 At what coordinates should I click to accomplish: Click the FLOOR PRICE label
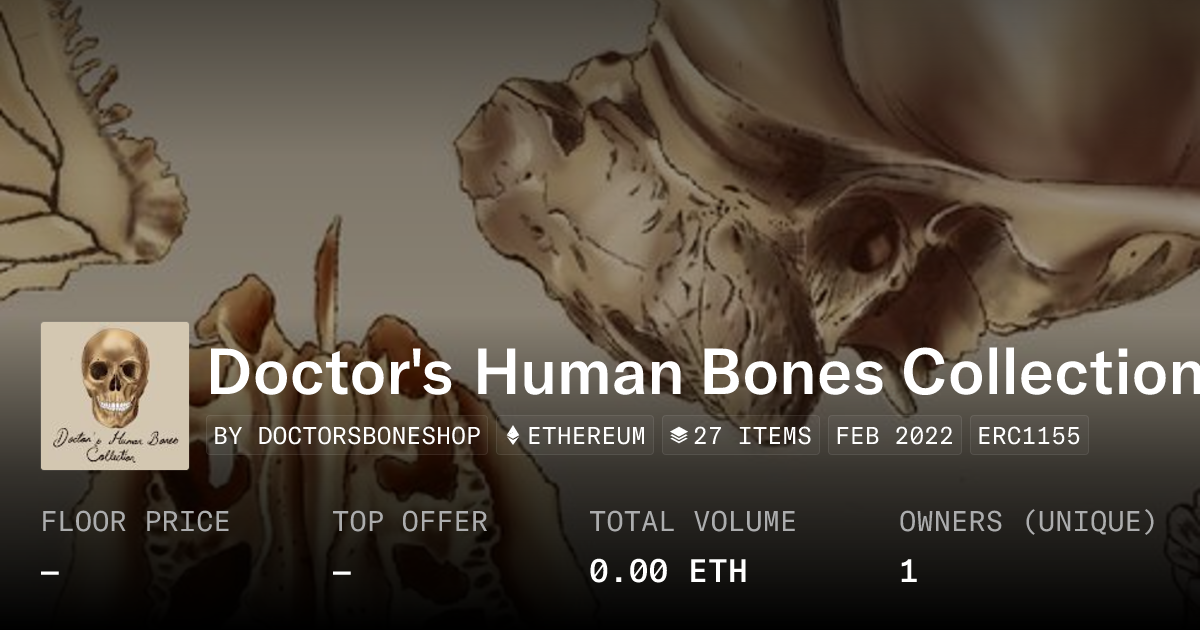pyautogui.click(x=135, y=522)
